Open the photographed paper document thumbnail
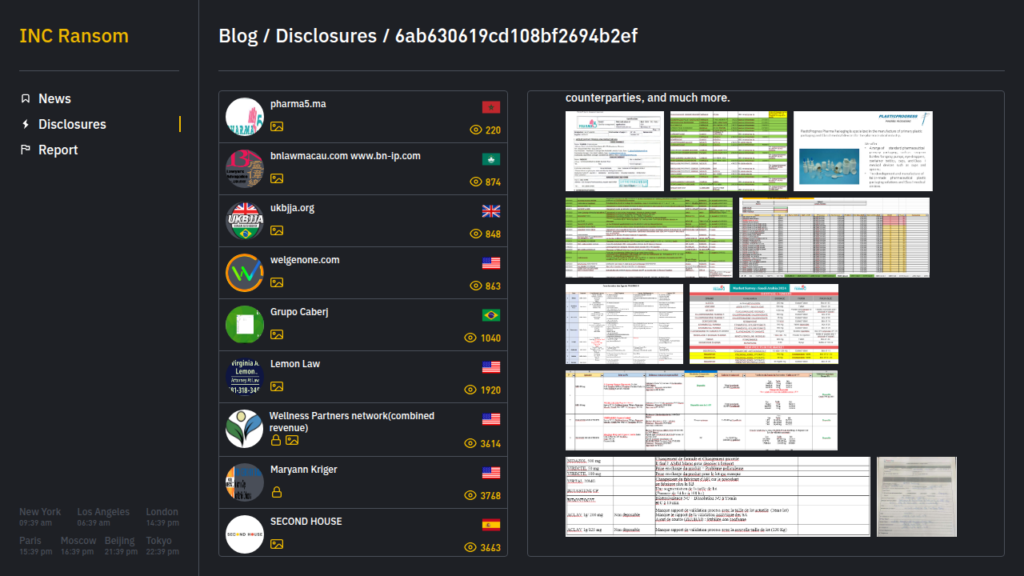The height and width of the screenshot is (576, 1024). (917, 497)
